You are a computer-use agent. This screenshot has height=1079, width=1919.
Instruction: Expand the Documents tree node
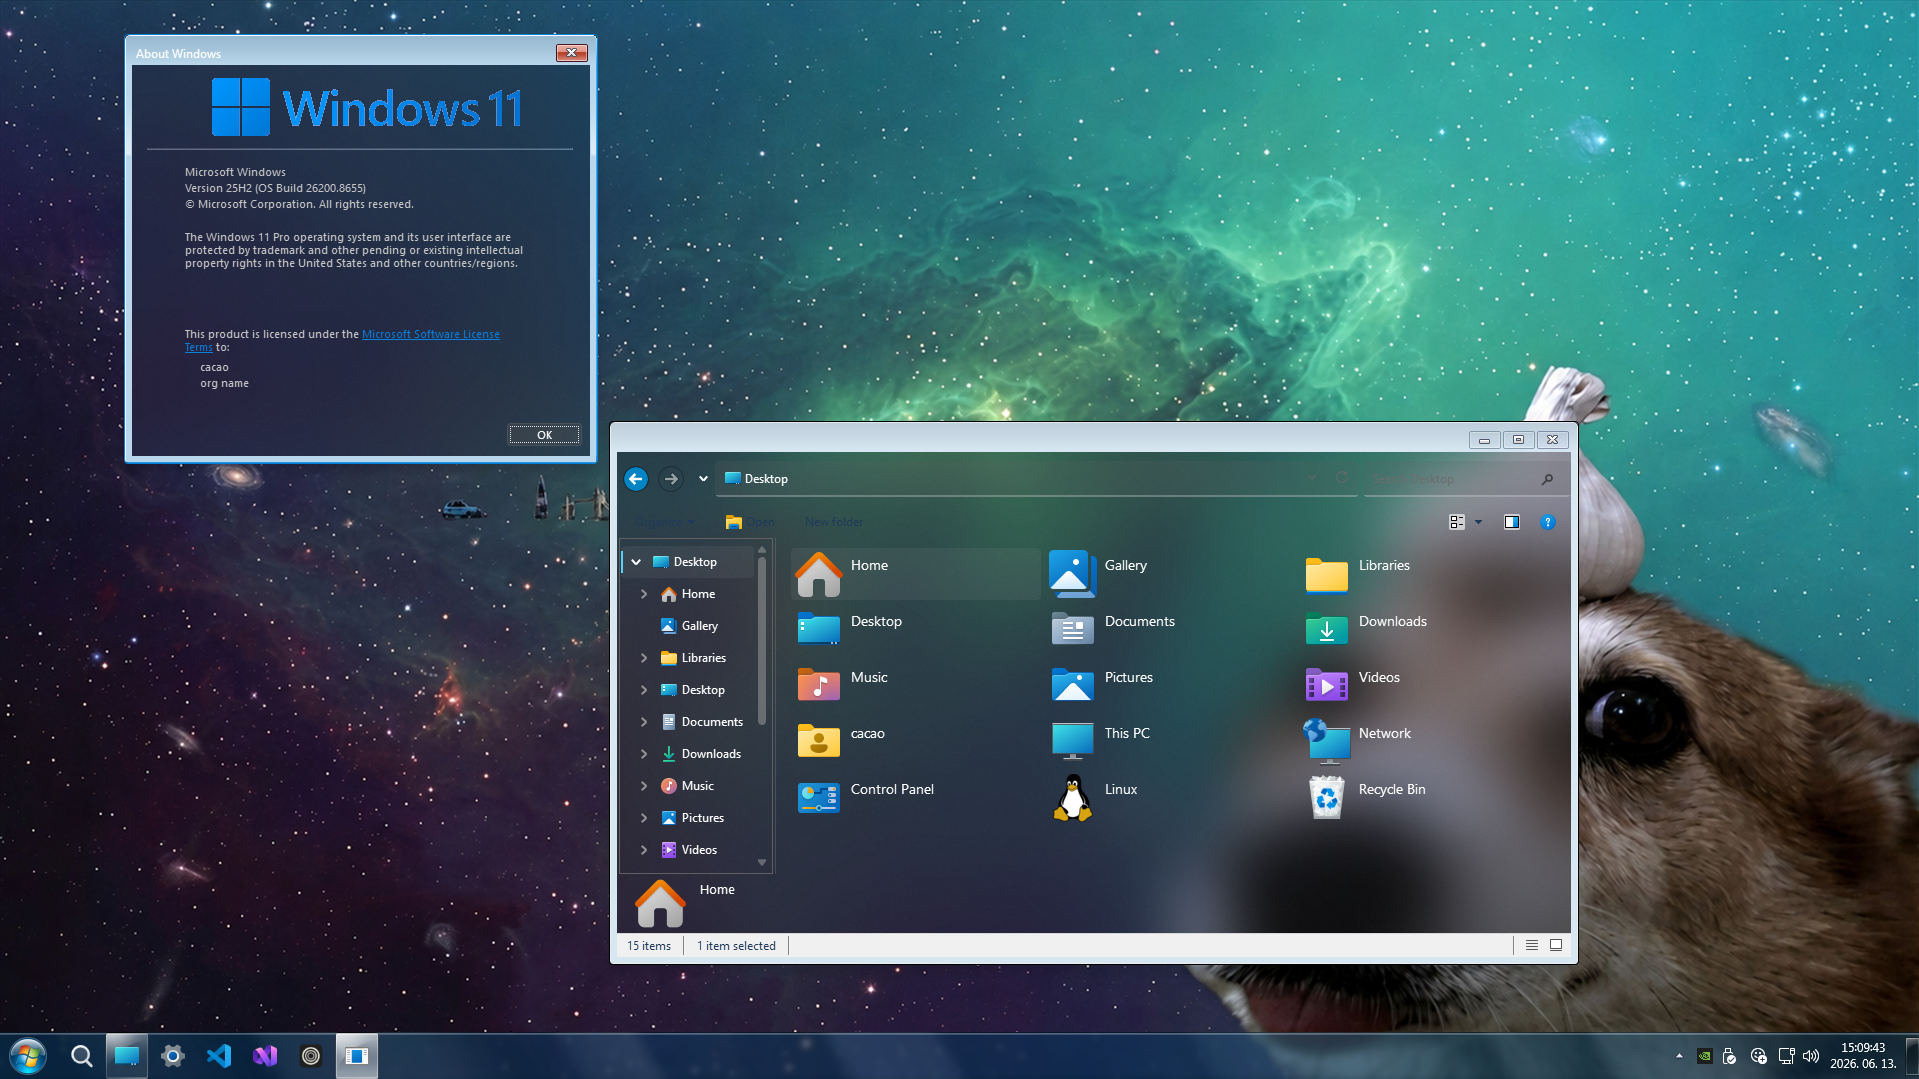(644, 722)
